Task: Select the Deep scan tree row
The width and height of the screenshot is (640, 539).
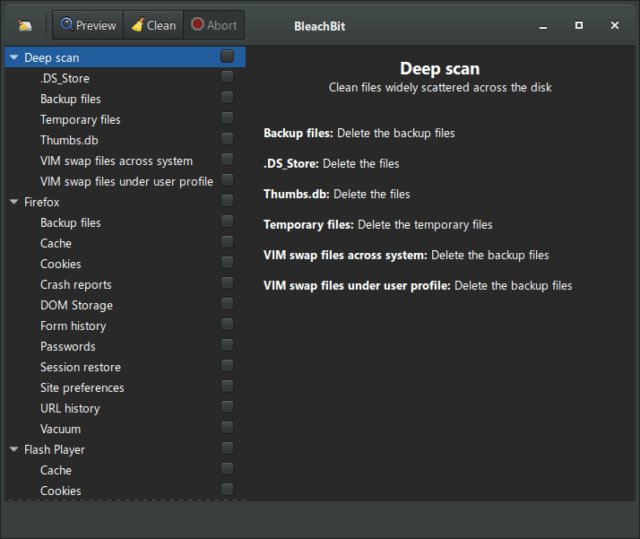Action: coord(125,57)
